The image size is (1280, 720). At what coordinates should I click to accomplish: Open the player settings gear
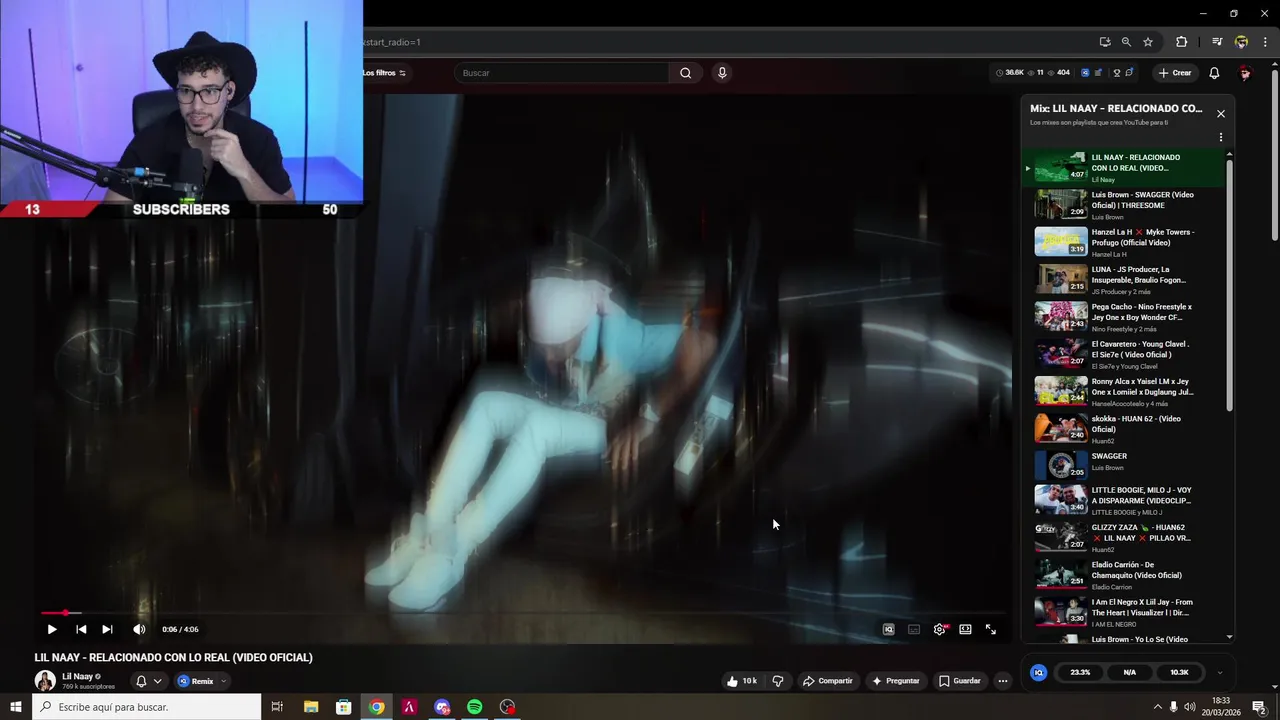939,629
